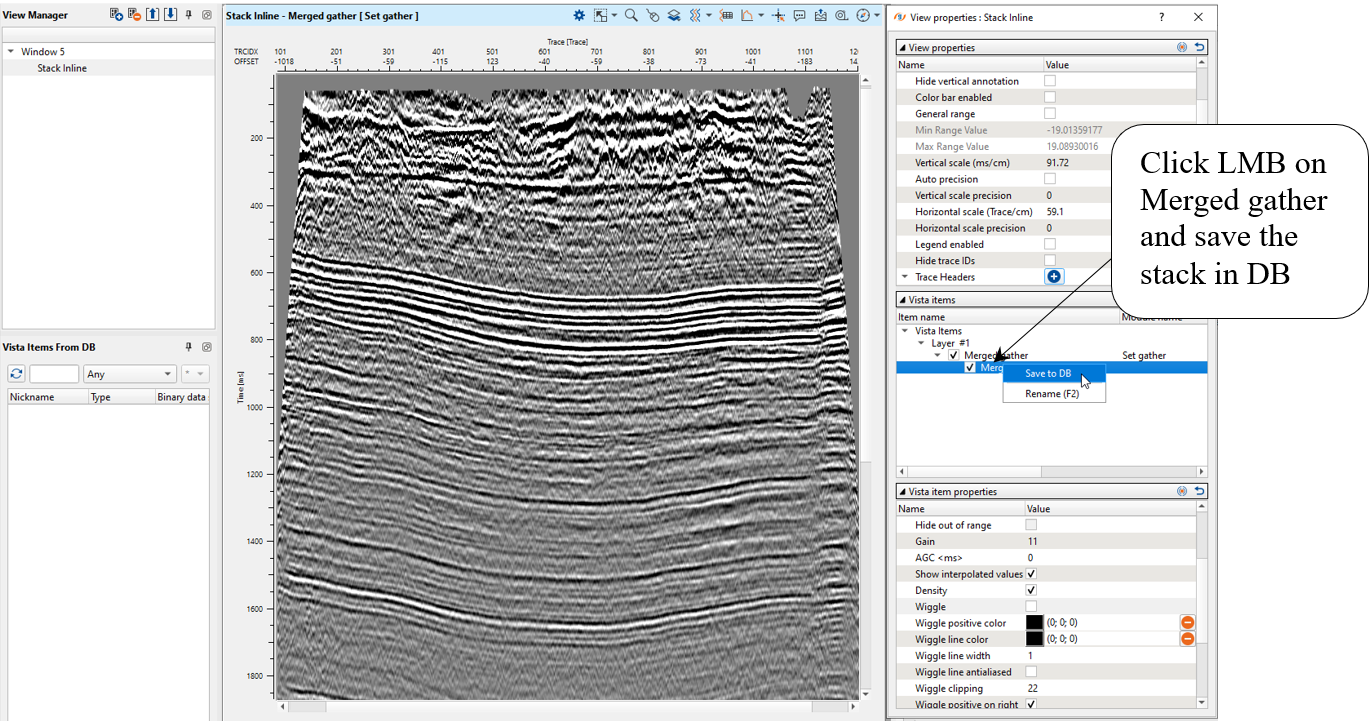The image size is (1371, 721).
Task: Remove view using the orange minus icon
Action: pos(134,15)
